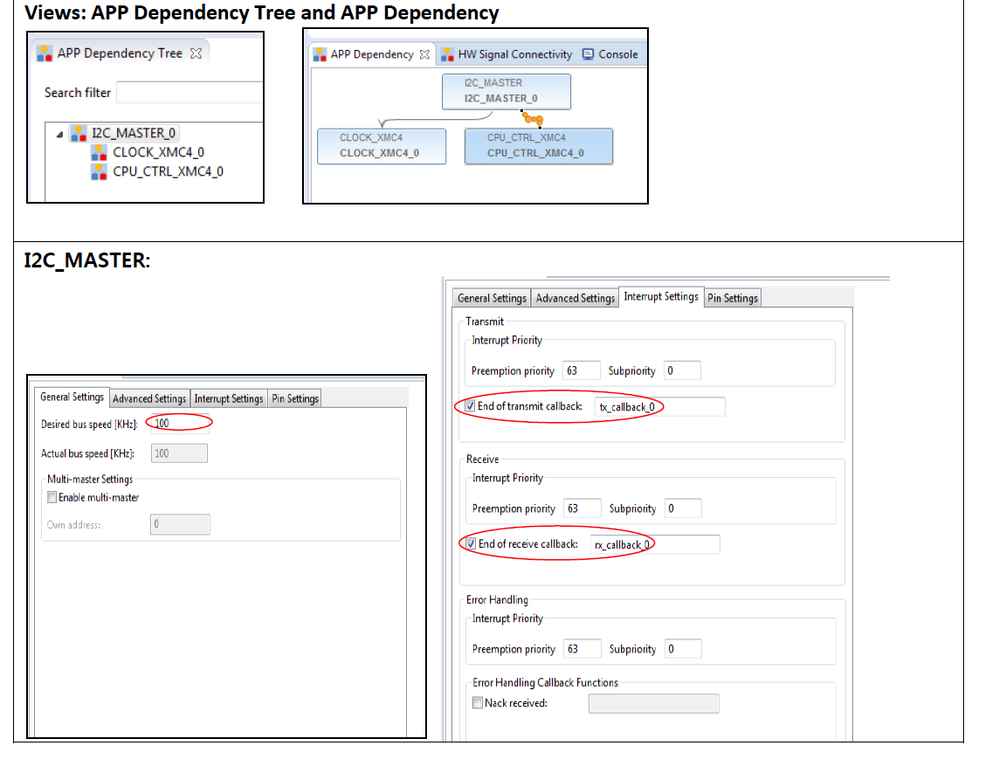Click the I2C_MASTER_0 icon in the tree
Viewport: 999px width, 761px height.
[79, 133]
